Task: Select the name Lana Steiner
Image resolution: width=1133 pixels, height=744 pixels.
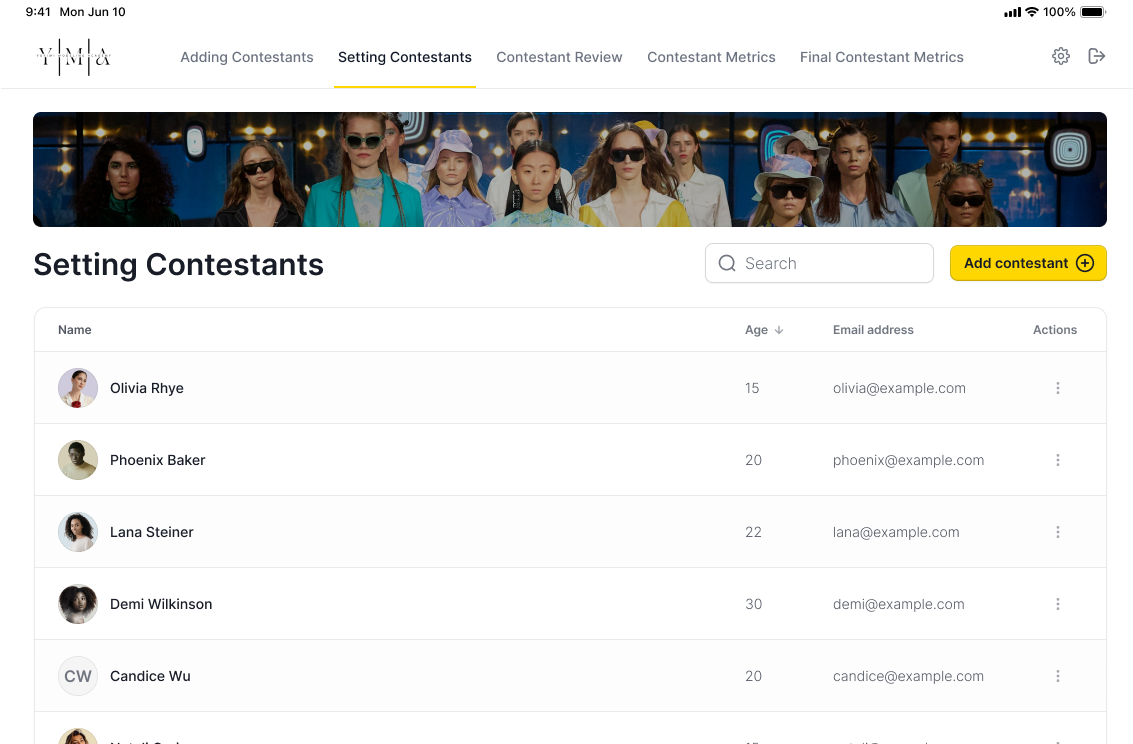Action: click(152, 532)
